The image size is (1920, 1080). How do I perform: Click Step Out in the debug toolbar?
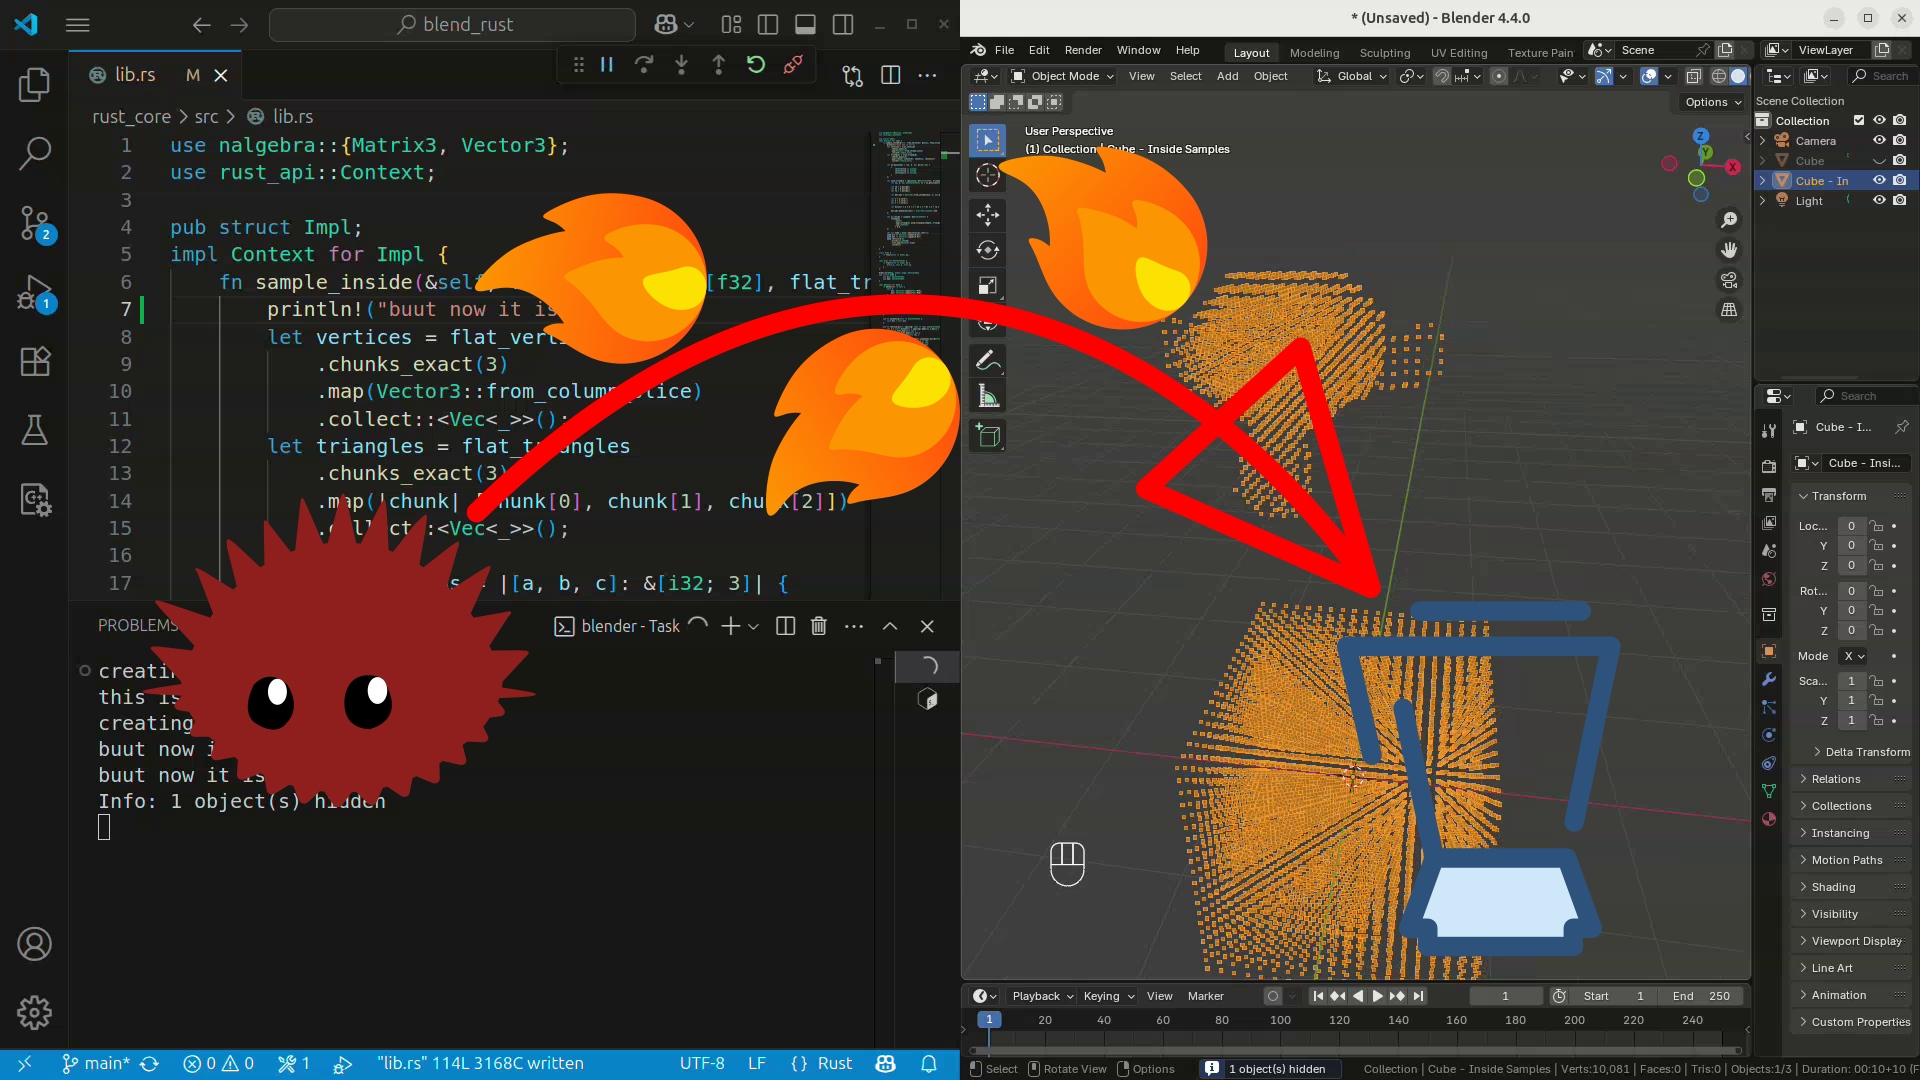[718, 65]
